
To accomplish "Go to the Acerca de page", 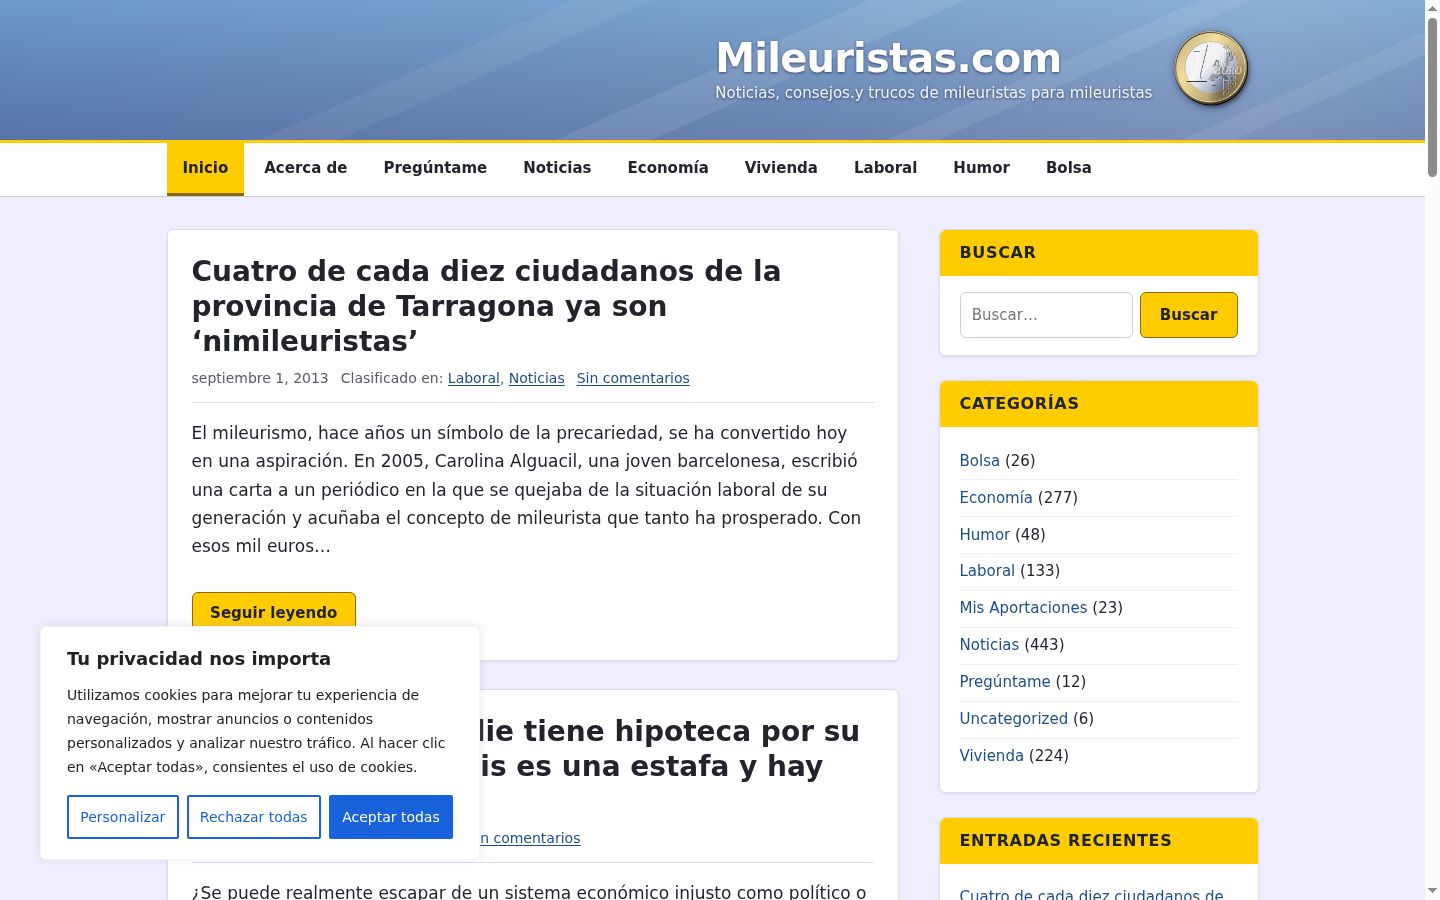I will click(x=306, y=168).
